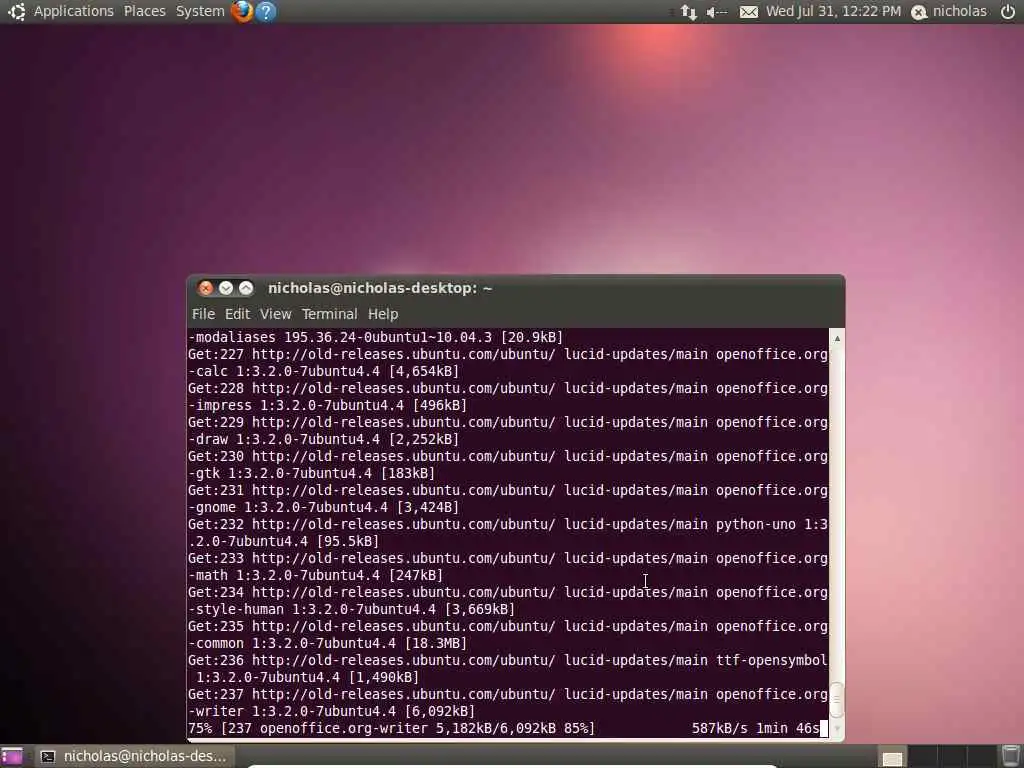Click the terminal scrollbar down arrow
The width and height of the screenshot is (1024, 768).
coord(837,729)
